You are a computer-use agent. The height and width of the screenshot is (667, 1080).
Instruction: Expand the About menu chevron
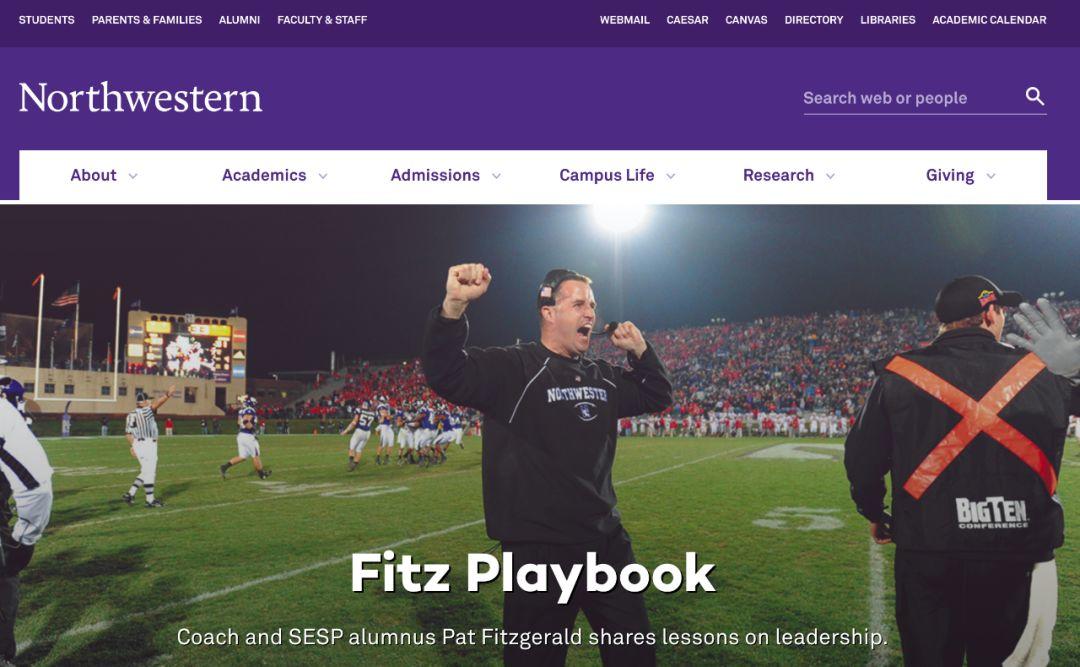[x=133, y=176]
